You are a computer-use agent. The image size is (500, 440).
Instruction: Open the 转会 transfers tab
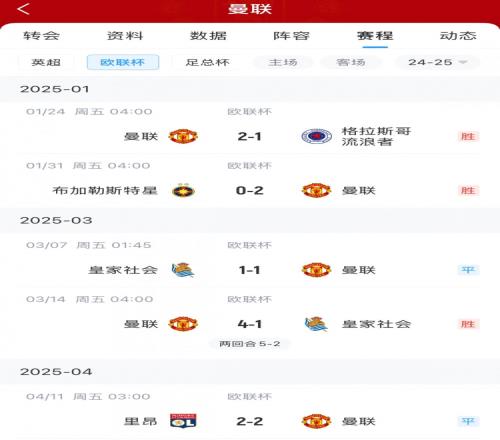[42, 36]
